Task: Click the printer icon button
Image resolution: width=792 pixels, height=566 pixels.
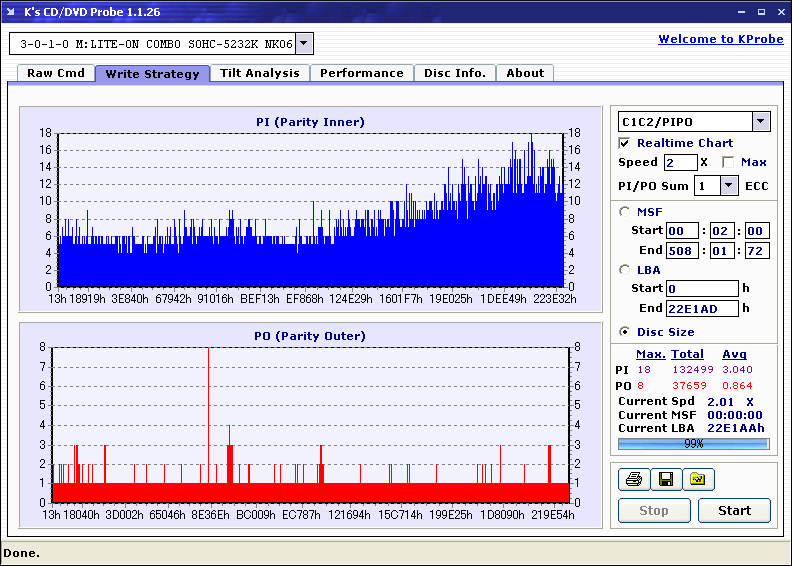Action: coord(634,480)
